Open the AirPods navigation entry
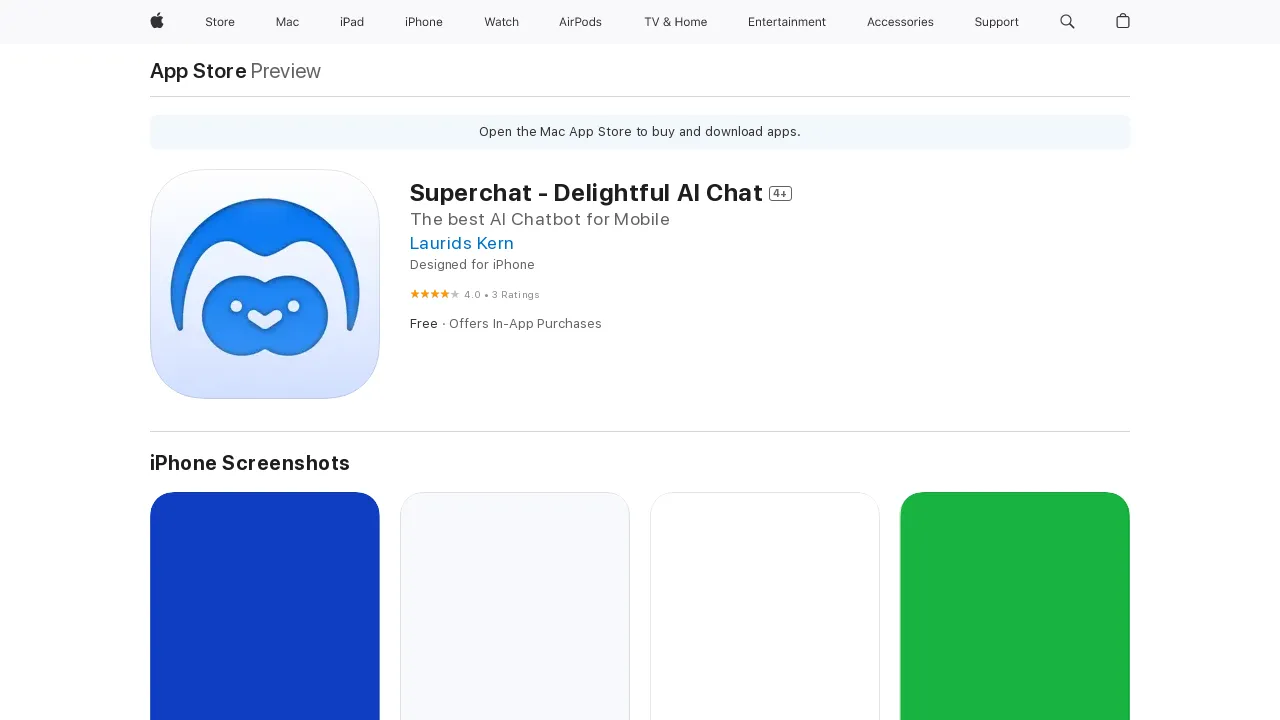This screenshot has height=720, width=1280. pyautogui.click(x=580, y=21)
